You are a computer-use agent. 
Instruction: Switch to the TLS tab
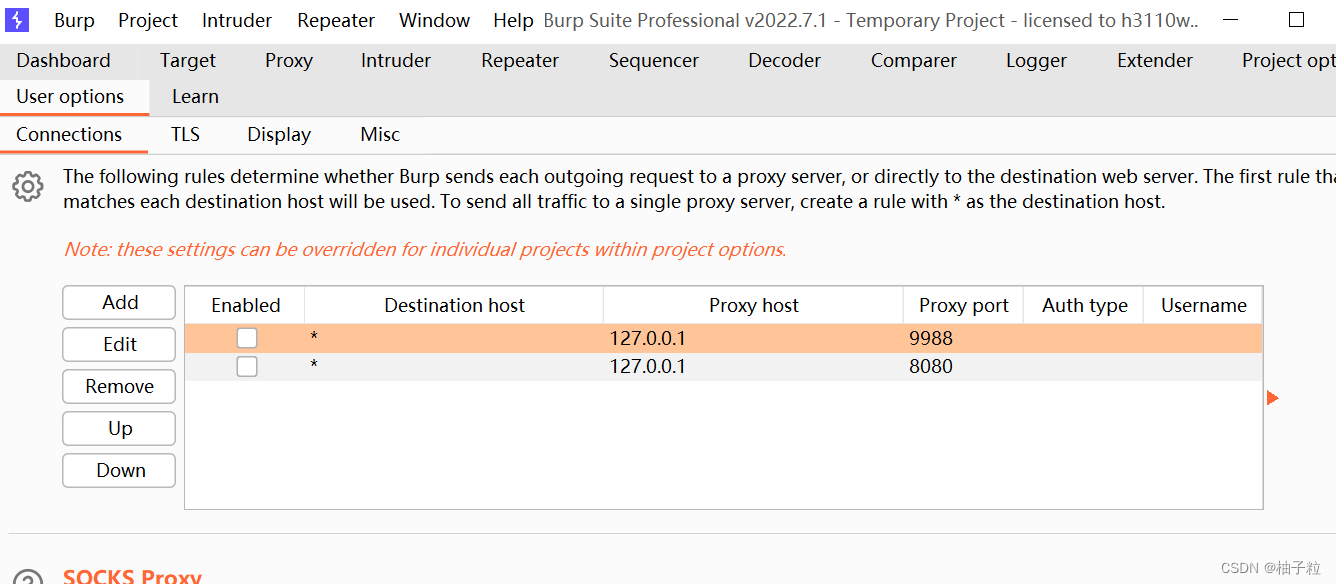click(x=185, y=134)
